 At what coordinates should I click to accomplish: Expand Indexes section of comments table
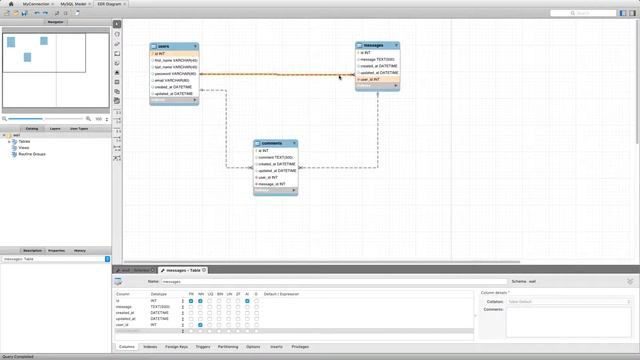pos(294,190)
